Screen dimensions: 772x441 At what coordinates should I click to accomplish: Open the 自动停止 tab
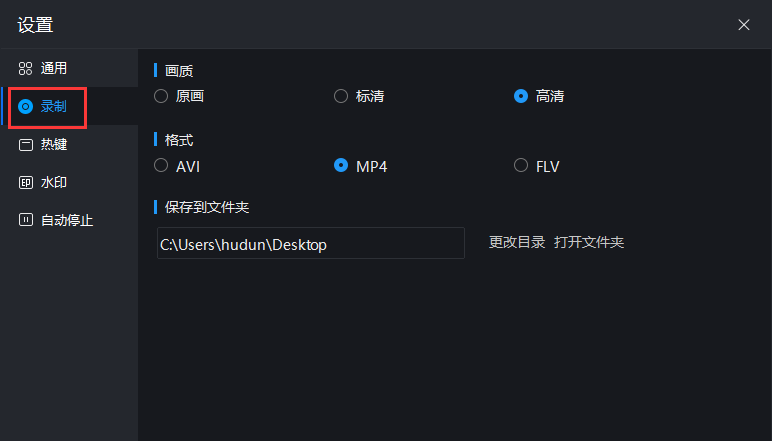coord(67,220)
